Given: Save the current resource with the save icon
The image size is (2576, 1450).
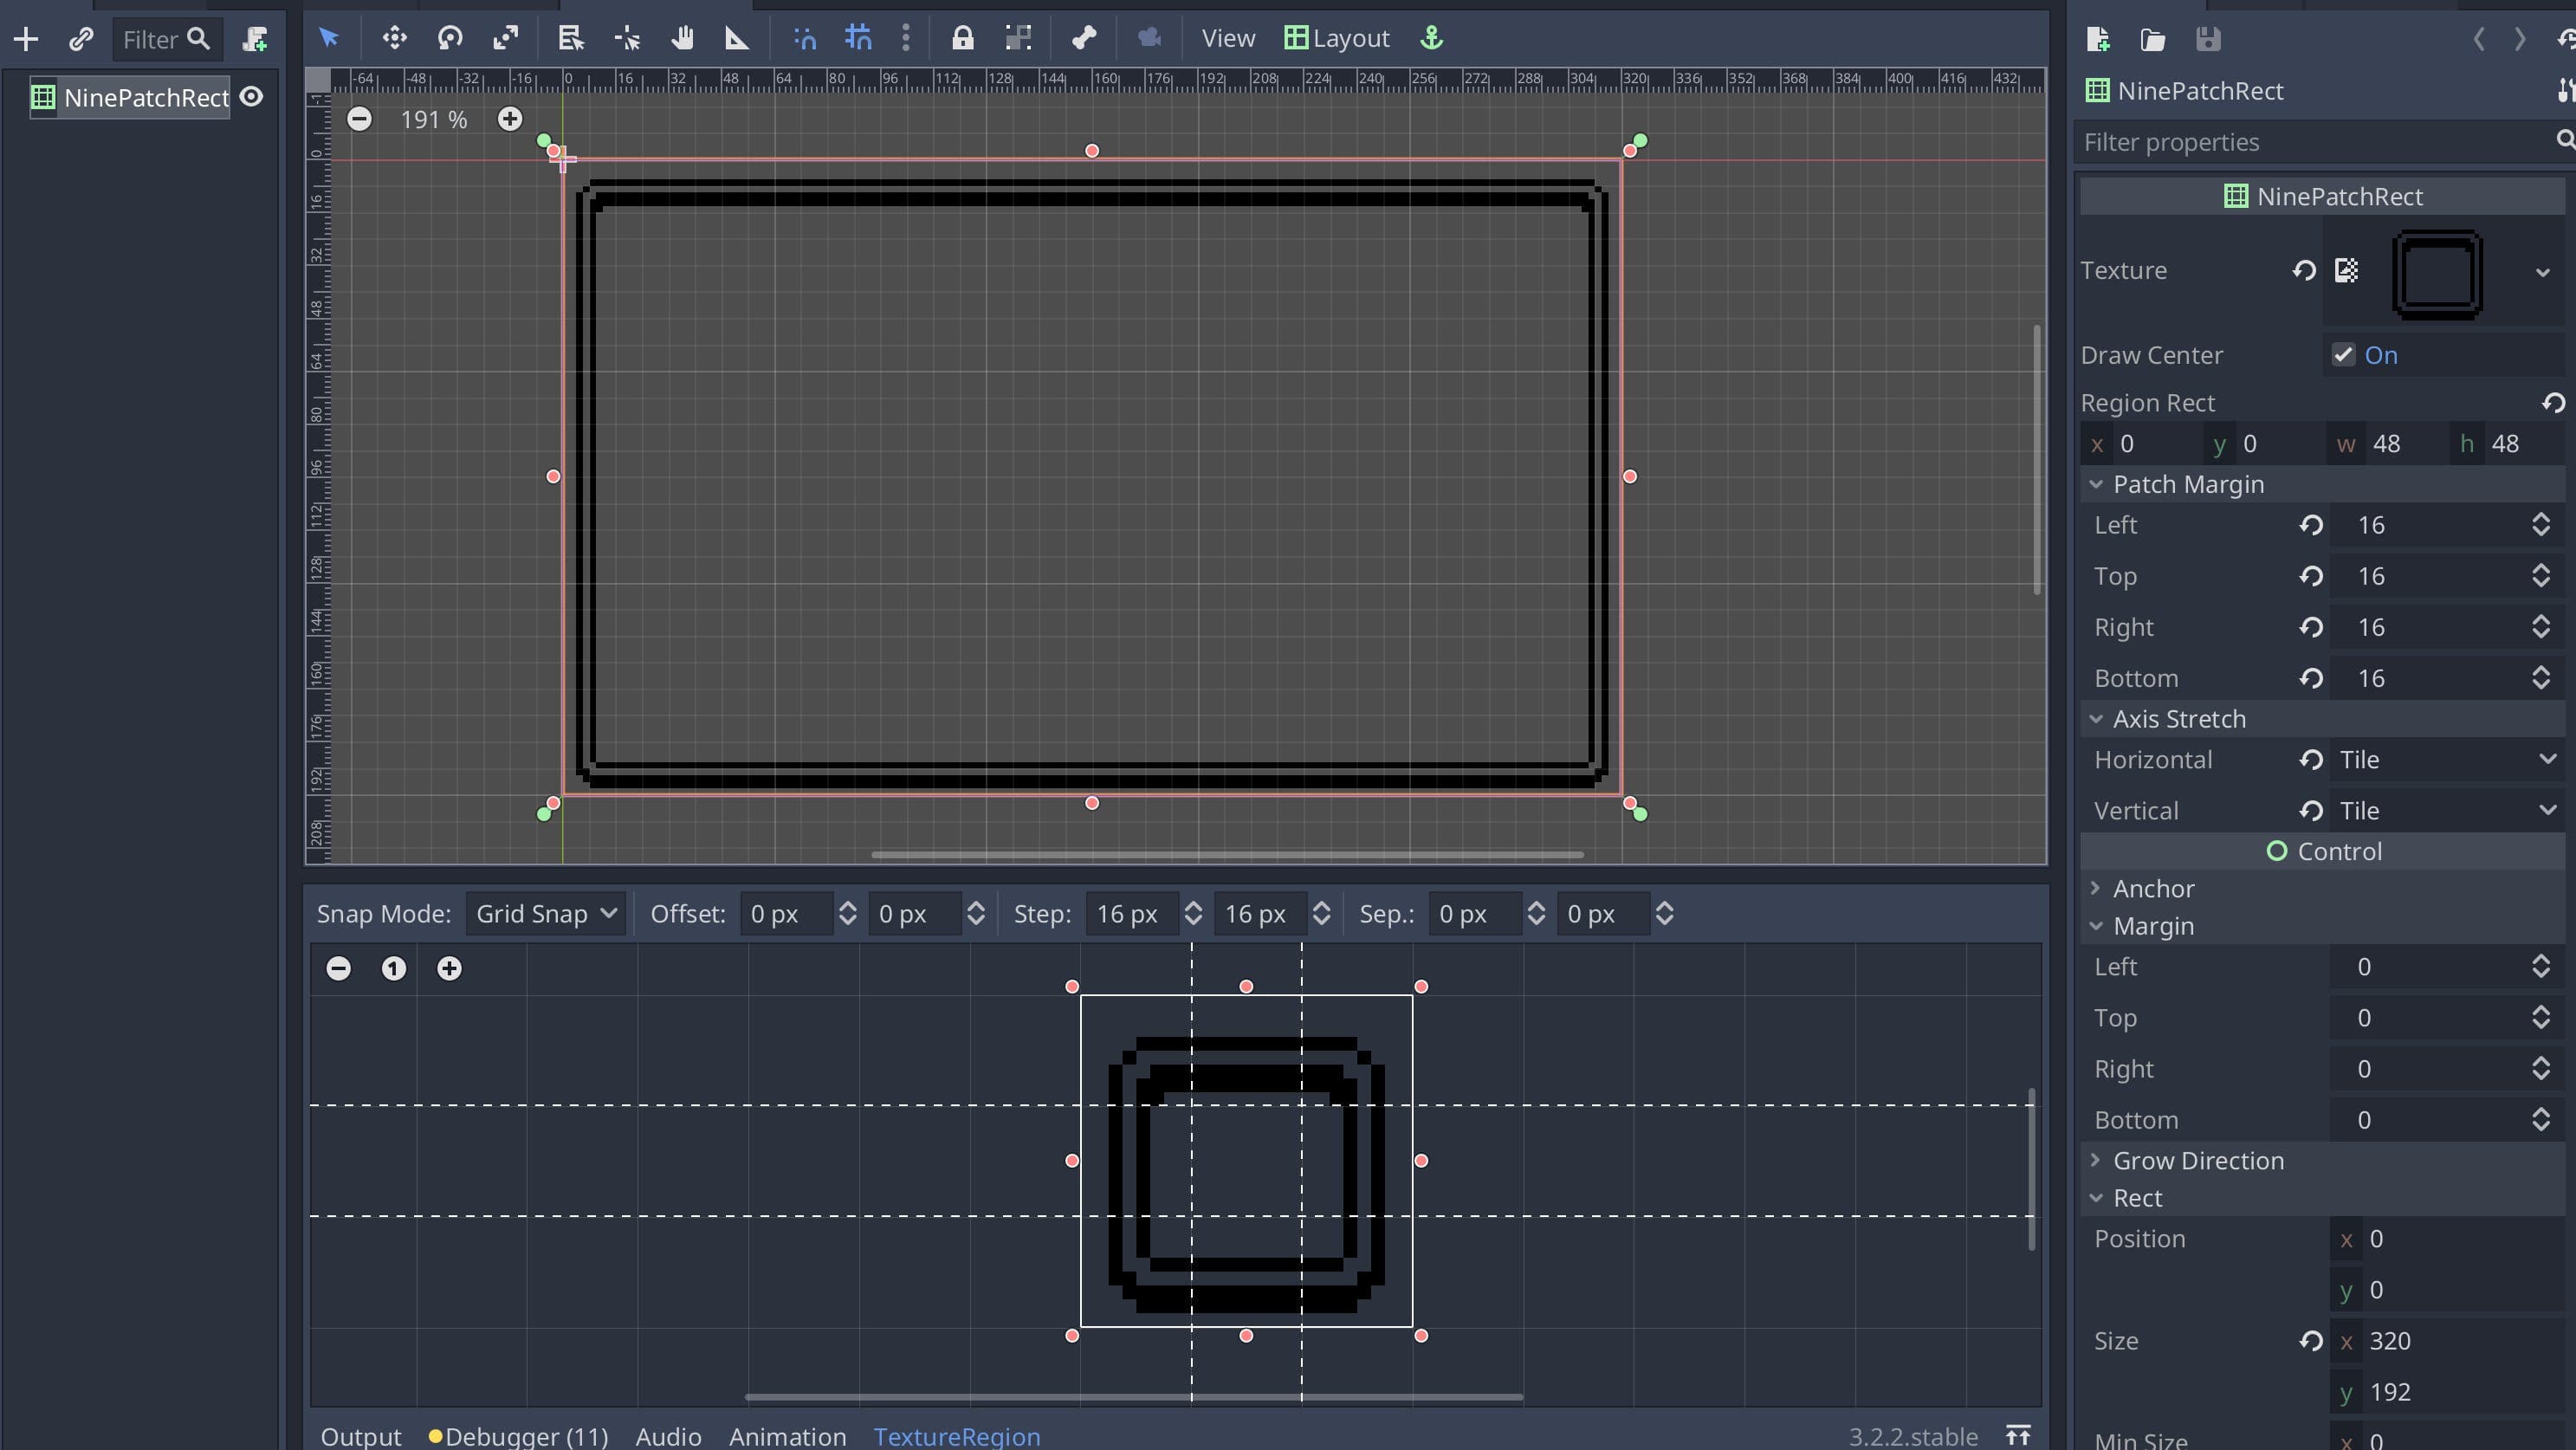Looking at the screenshot, I should (2210, 40).
